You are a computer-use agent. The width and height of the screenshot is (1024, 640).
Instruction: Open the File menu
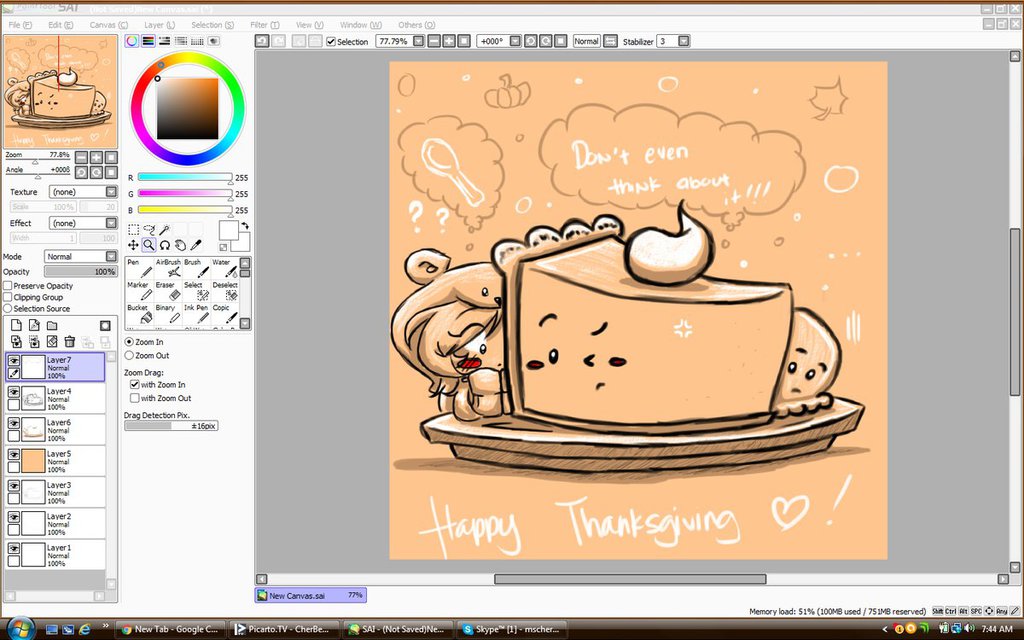click(x=20, y=25)
